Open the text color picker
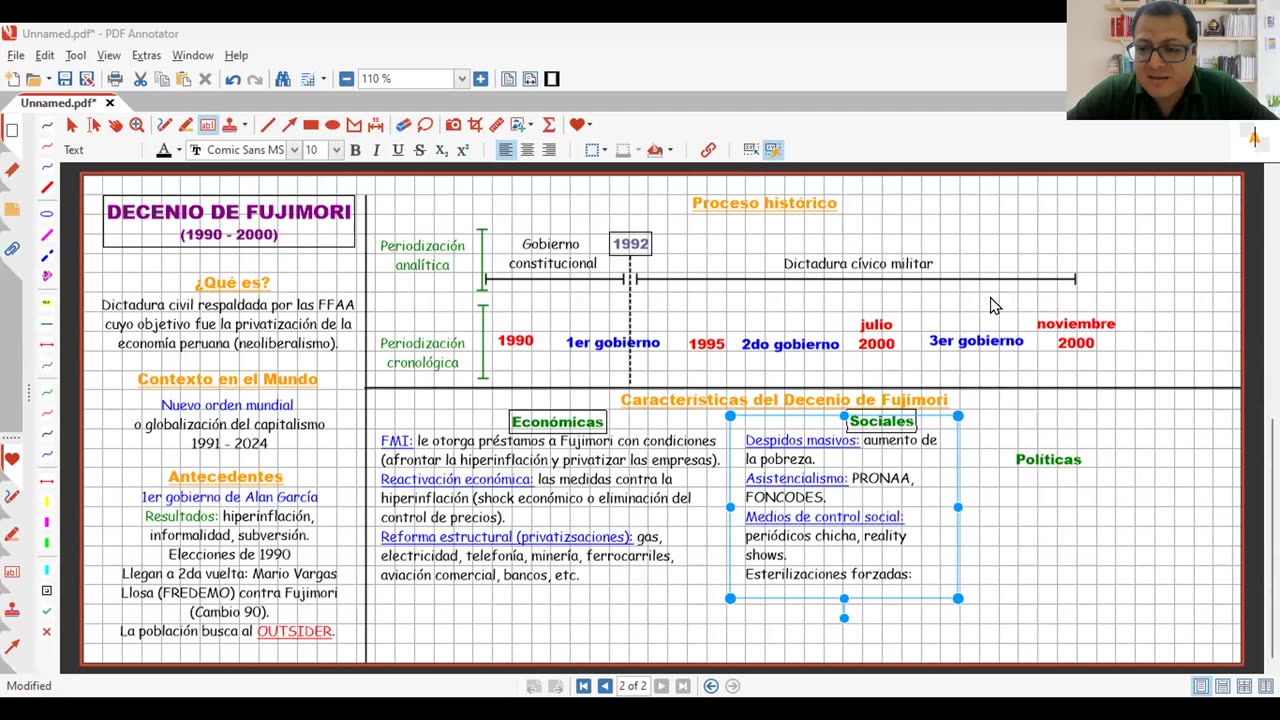The width and height of the screenshot is (1280, 720). [x=164, y=150]
